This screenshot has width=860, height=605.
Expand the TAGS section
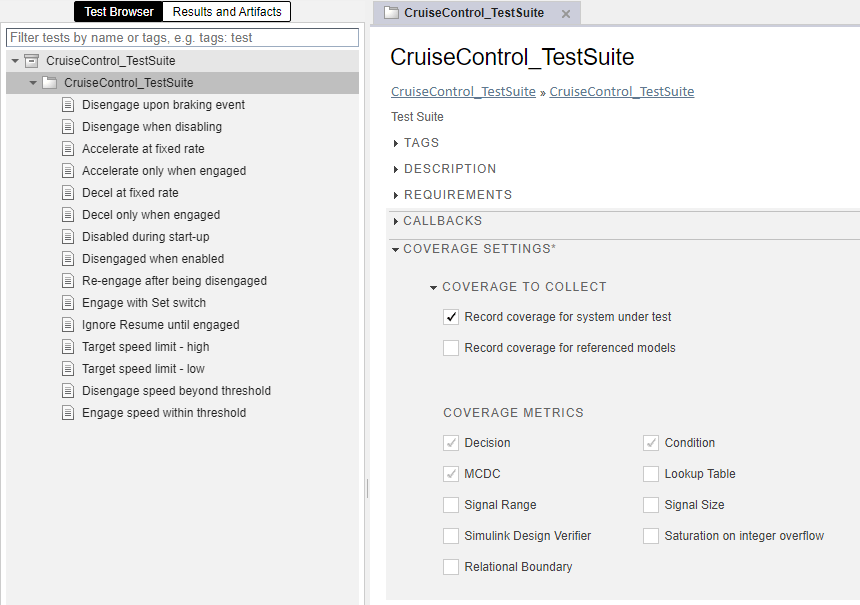coord(397,143)
